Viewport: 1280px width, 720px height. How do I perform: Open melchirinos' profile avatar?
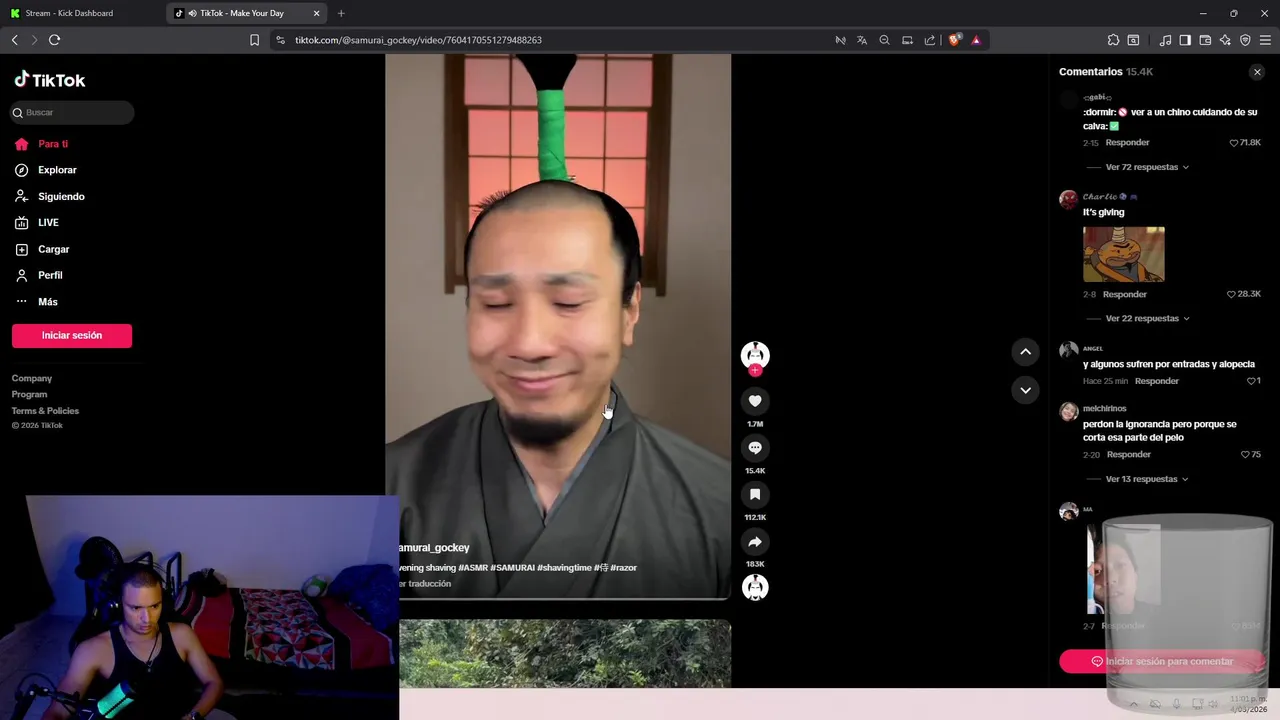point(1068,411)
